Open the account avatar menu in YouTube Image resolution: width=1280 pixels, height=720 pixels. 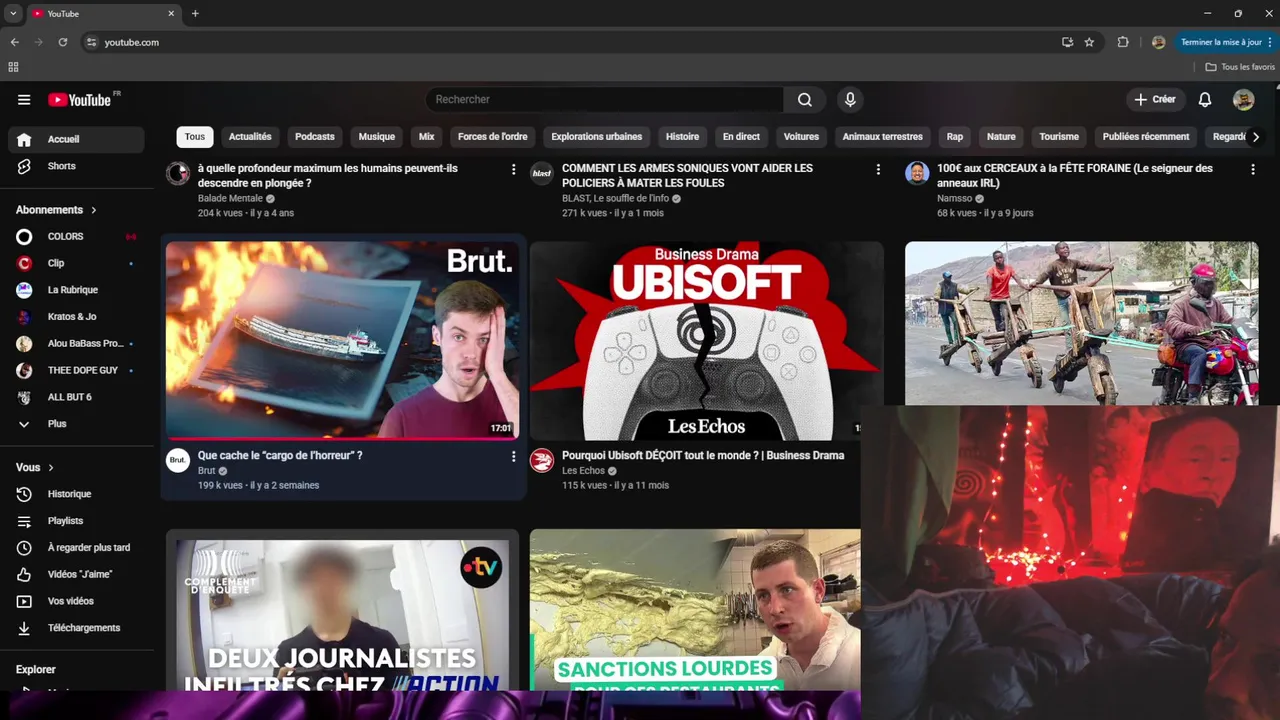point(1244,99)
